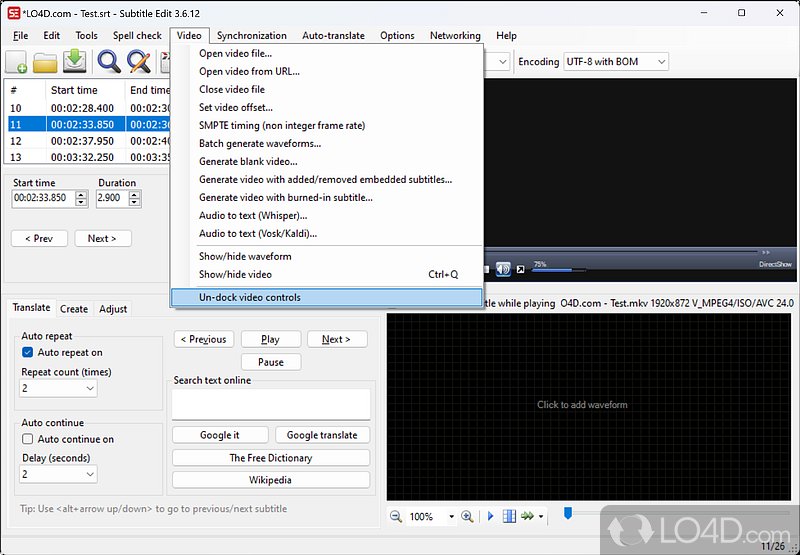Expand the Repeat count dropdown

(58, 388)
